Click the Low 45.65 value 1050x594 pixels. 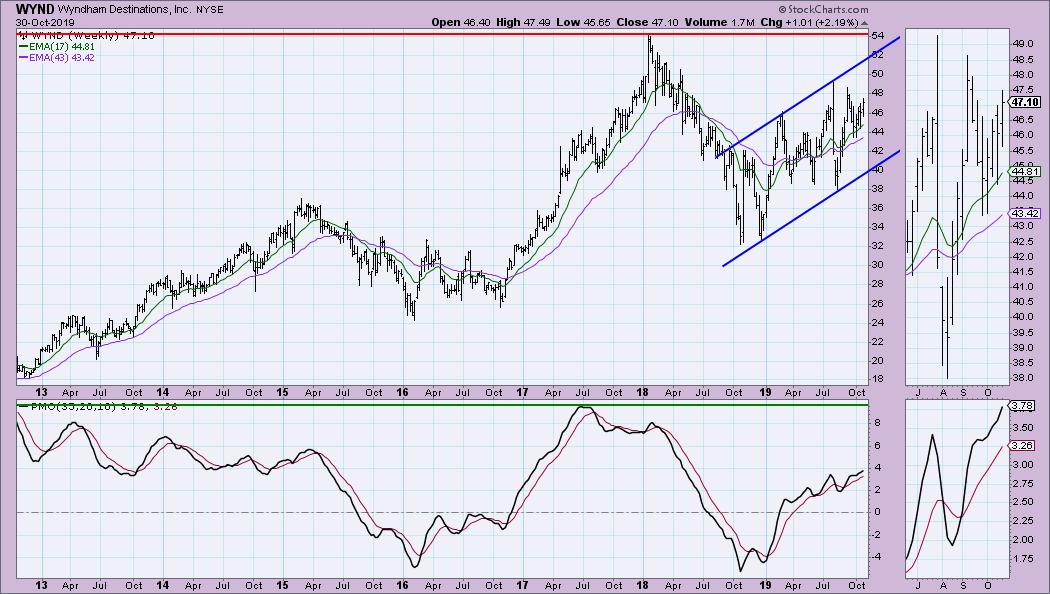(x=583, y=22)
